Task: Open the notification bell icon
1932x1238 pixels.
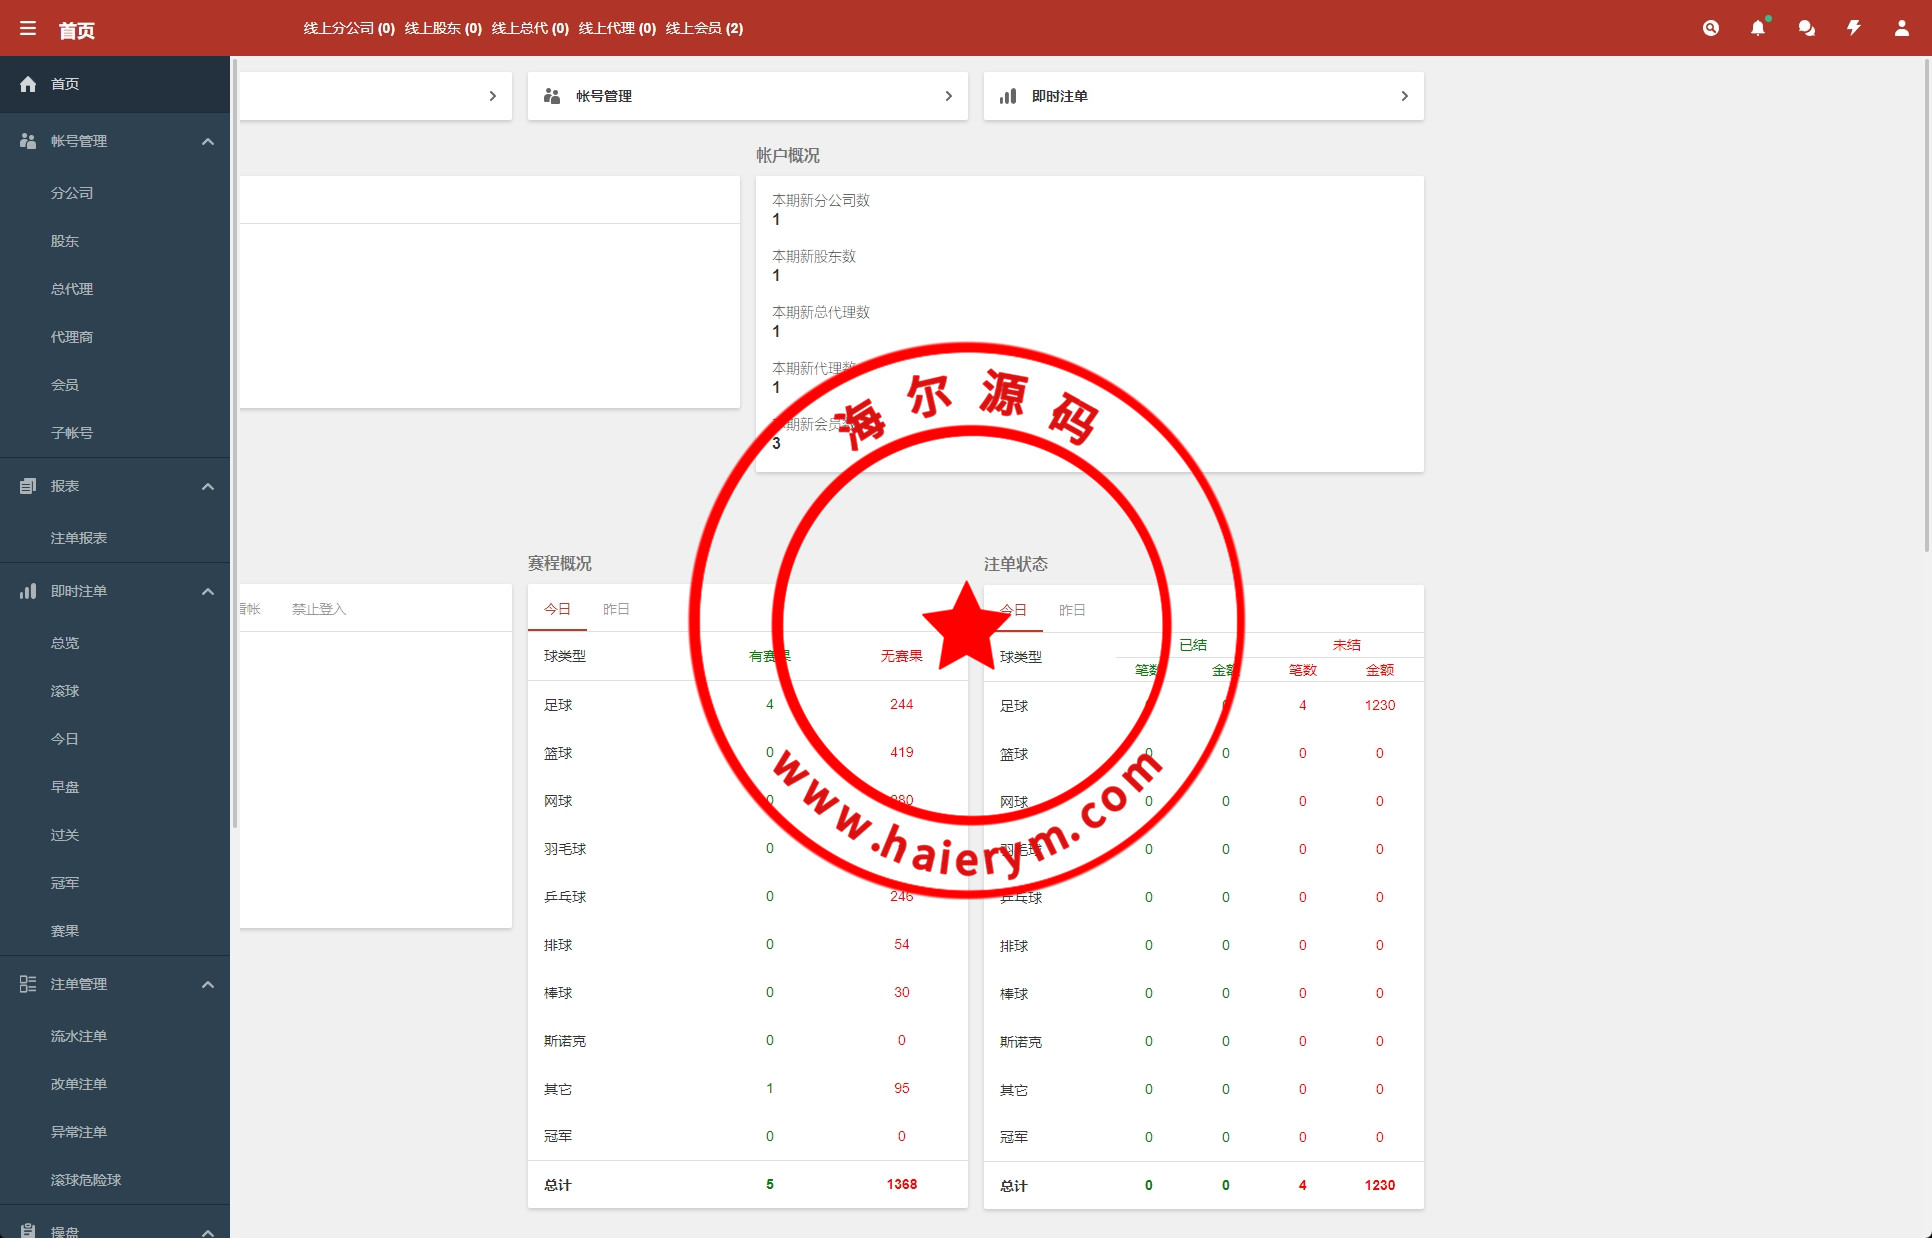Action: point(1757,28)
